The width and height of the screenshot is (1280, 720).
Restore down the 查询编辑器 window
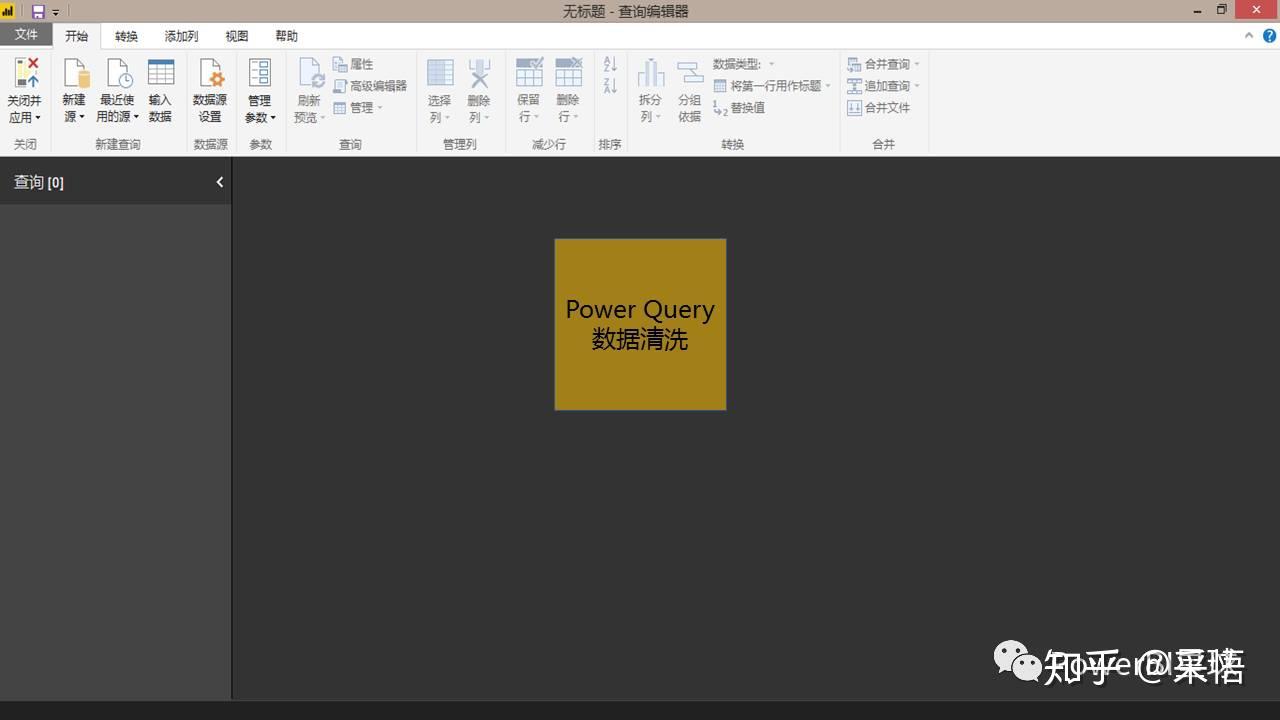[x=1221, y=10]
